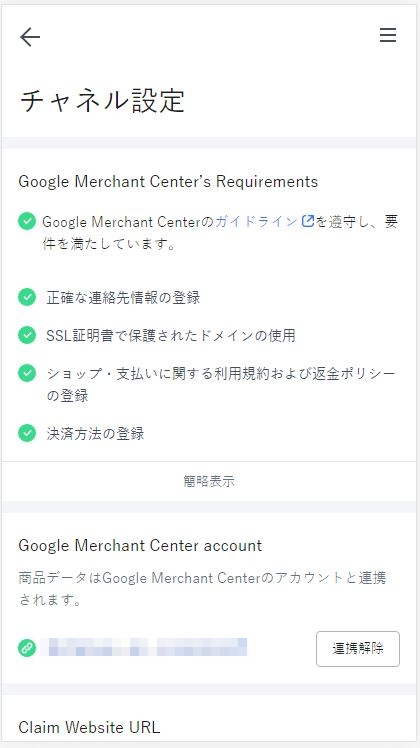
Task: Click the blurred Merchant Center account ID
Action: pyautogui.click(x=143, y=647)
